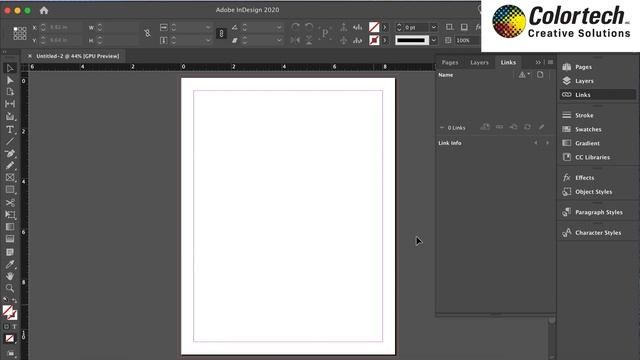Click the Home icon in title bar
Image resolution: width=640 pixels, height=360 pixels.
click(x=44, y=10)
